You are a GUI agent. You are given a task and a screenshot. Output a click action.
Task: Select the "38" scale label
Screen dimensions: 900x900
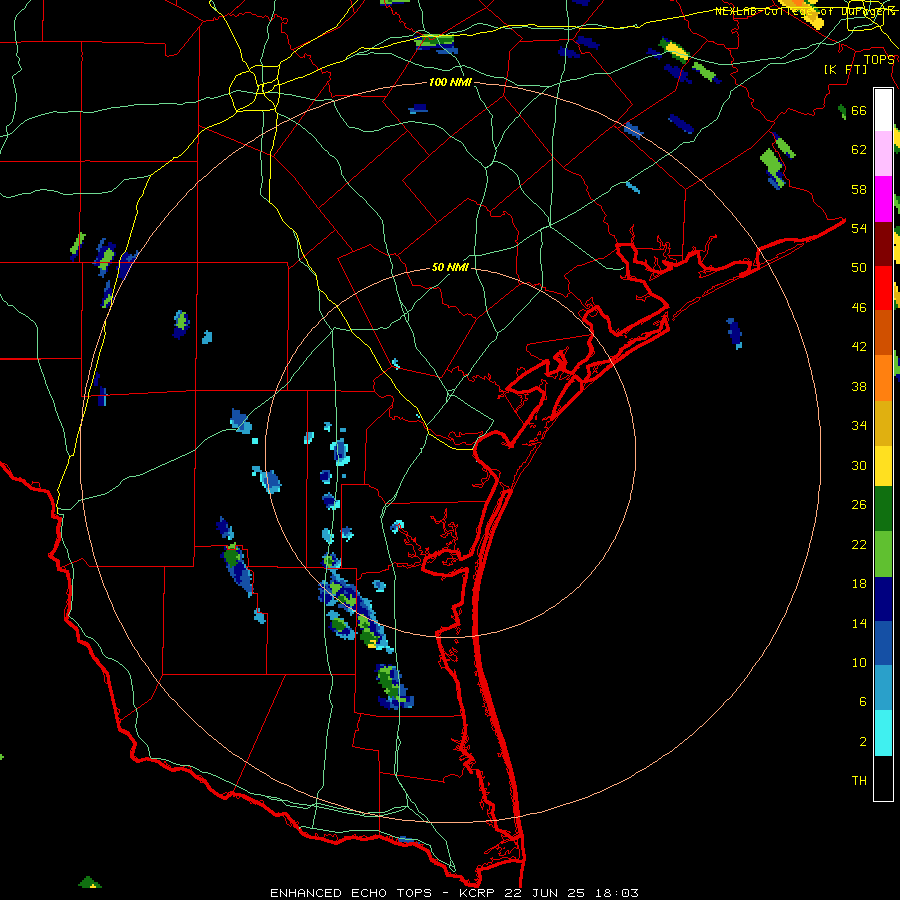click(859, 386)
